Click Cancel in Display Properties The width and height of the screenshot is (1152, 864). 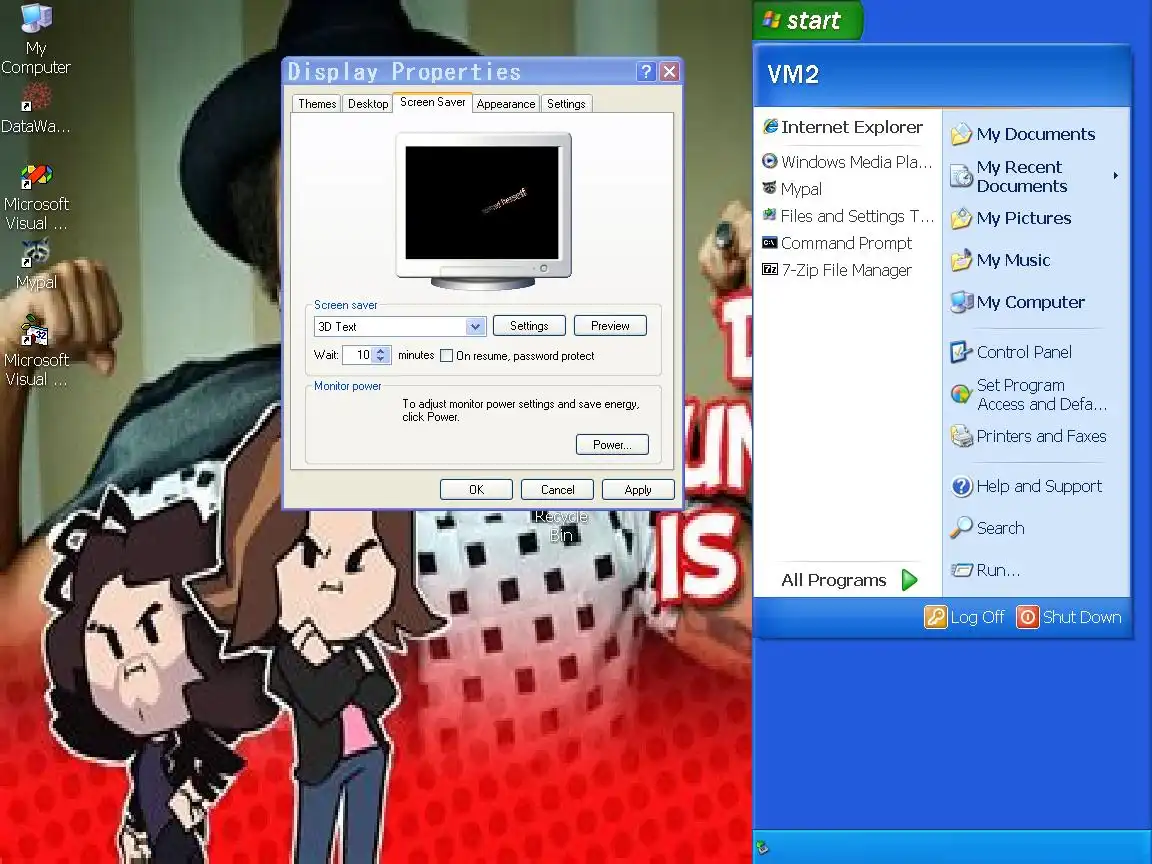(x=558, y=489)
